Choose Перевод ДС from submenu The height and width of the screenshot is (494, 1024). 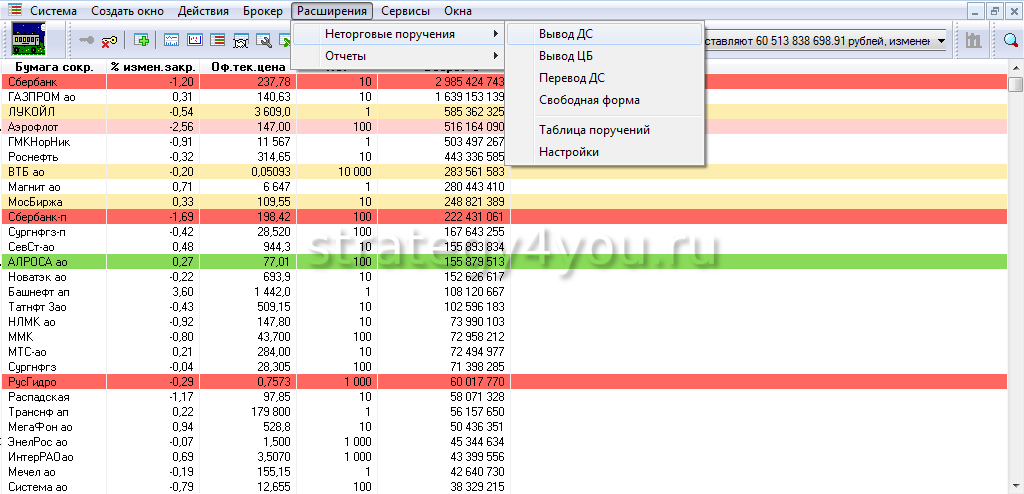tap(571, 78)
